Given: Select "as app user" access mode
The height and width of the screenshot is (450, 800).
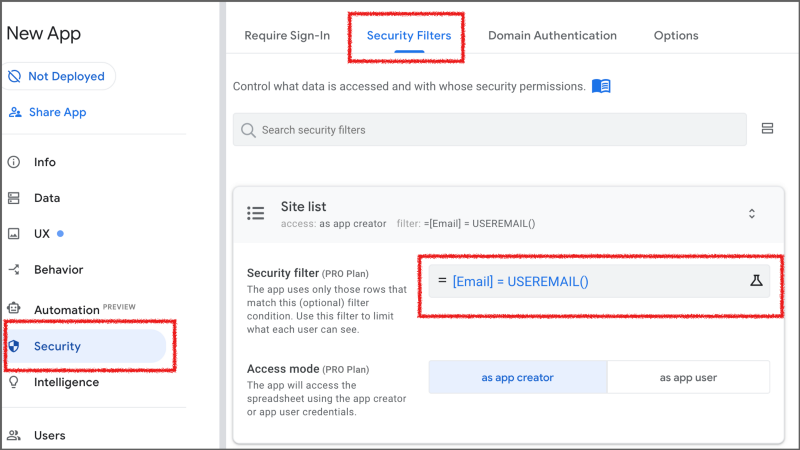Looking at the screenshot, I should [688, 378].
